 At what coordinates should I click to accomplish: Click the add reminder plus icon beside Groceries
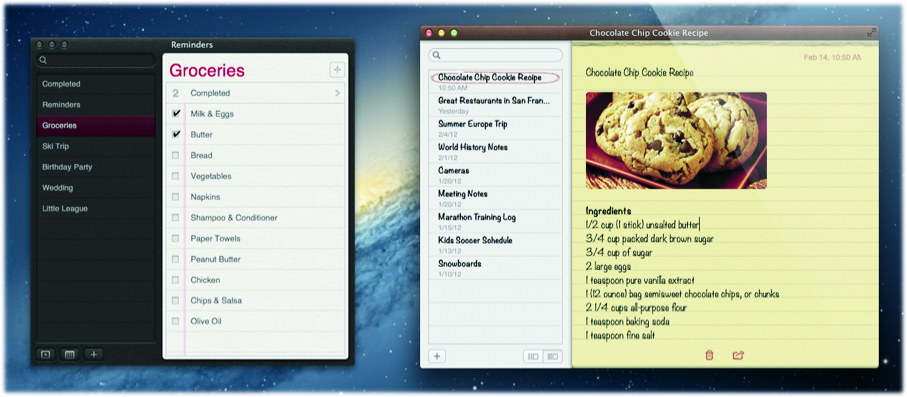(337, 70)
